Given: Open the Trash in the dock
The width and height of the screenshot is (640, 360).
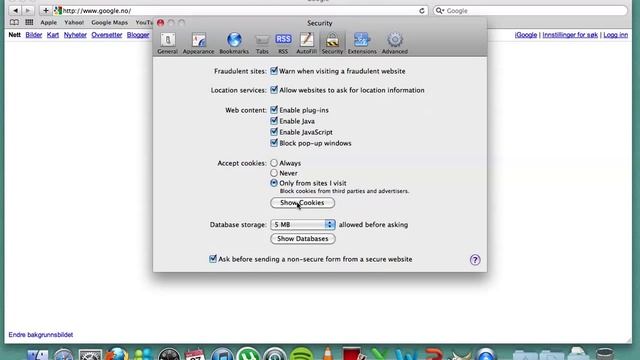Looking at the screenshot, I should (605, 354).
